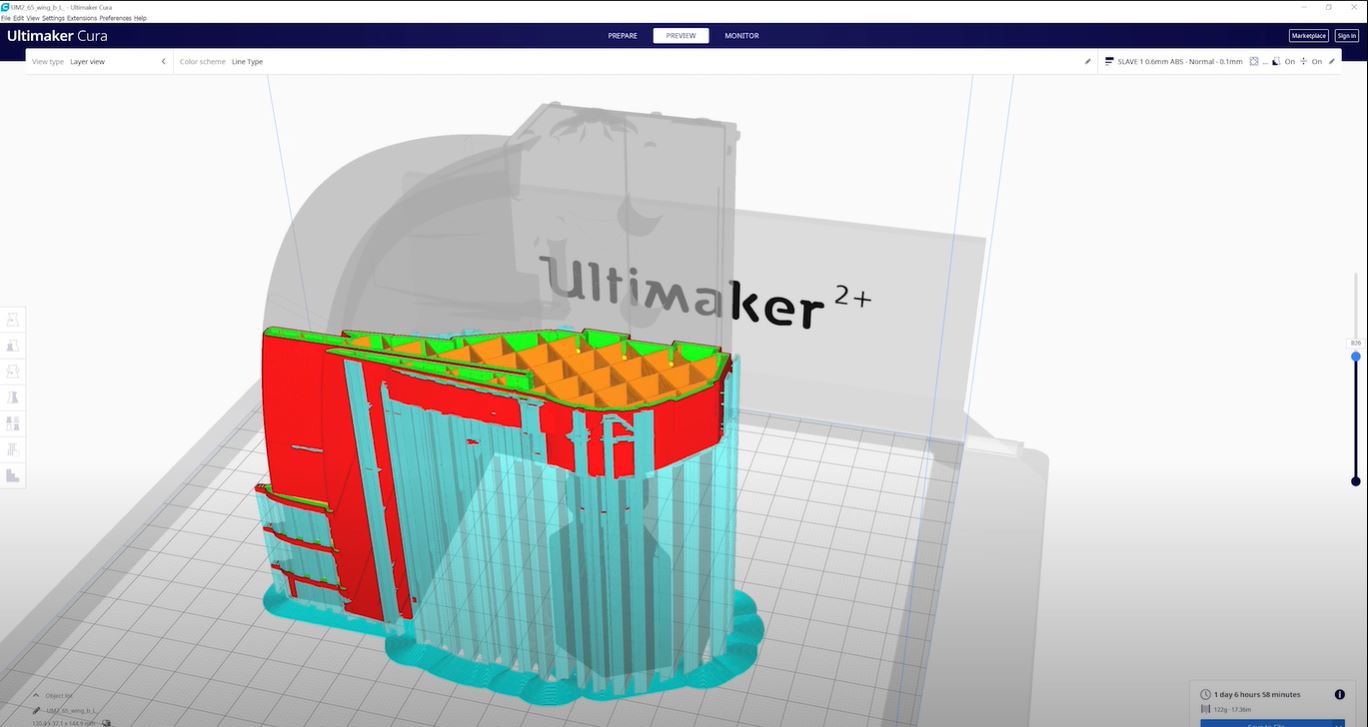Viewport: 1368px width, 727px height.
Task: Expand the Object list panel
Action: [37, 695]
